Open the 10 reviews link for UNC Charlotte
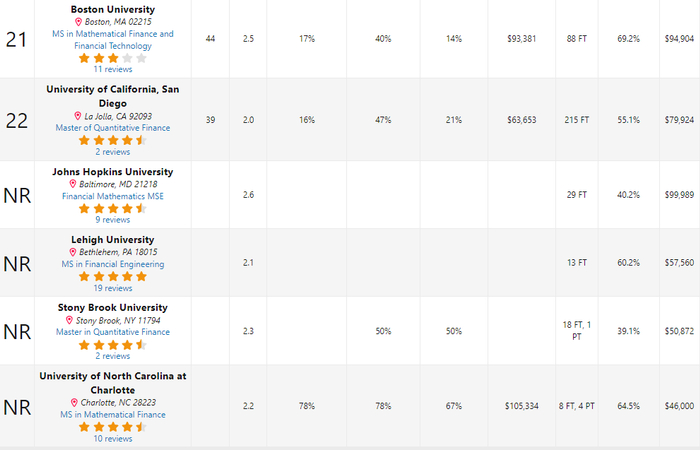Image resolution: width=700 pixels, height=450 pixels. click(112, 438)
